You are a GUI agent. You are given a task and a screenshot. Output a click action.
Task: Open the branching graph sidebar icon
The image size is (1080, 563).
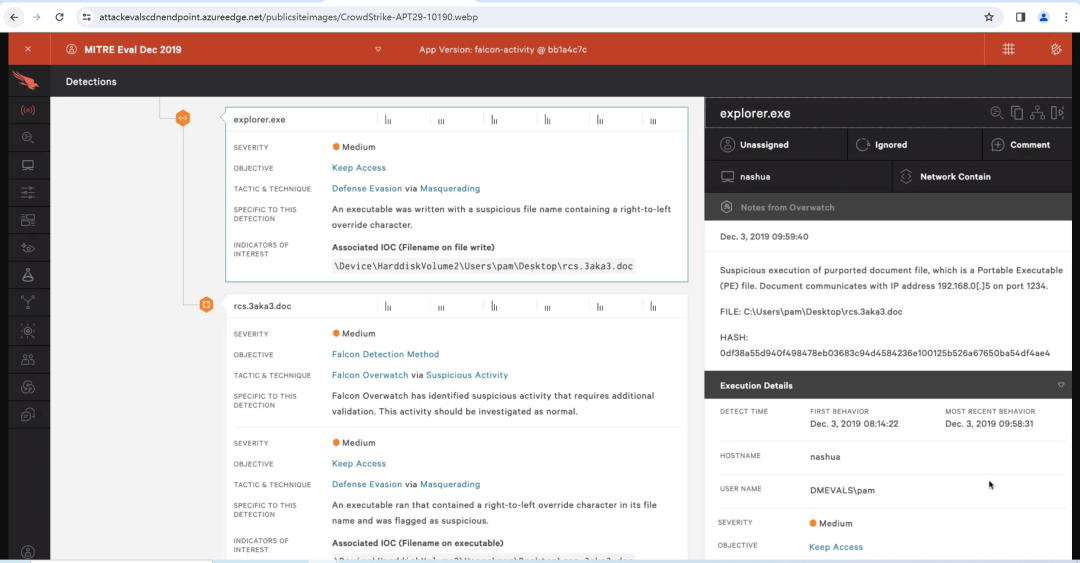[28, 303]
